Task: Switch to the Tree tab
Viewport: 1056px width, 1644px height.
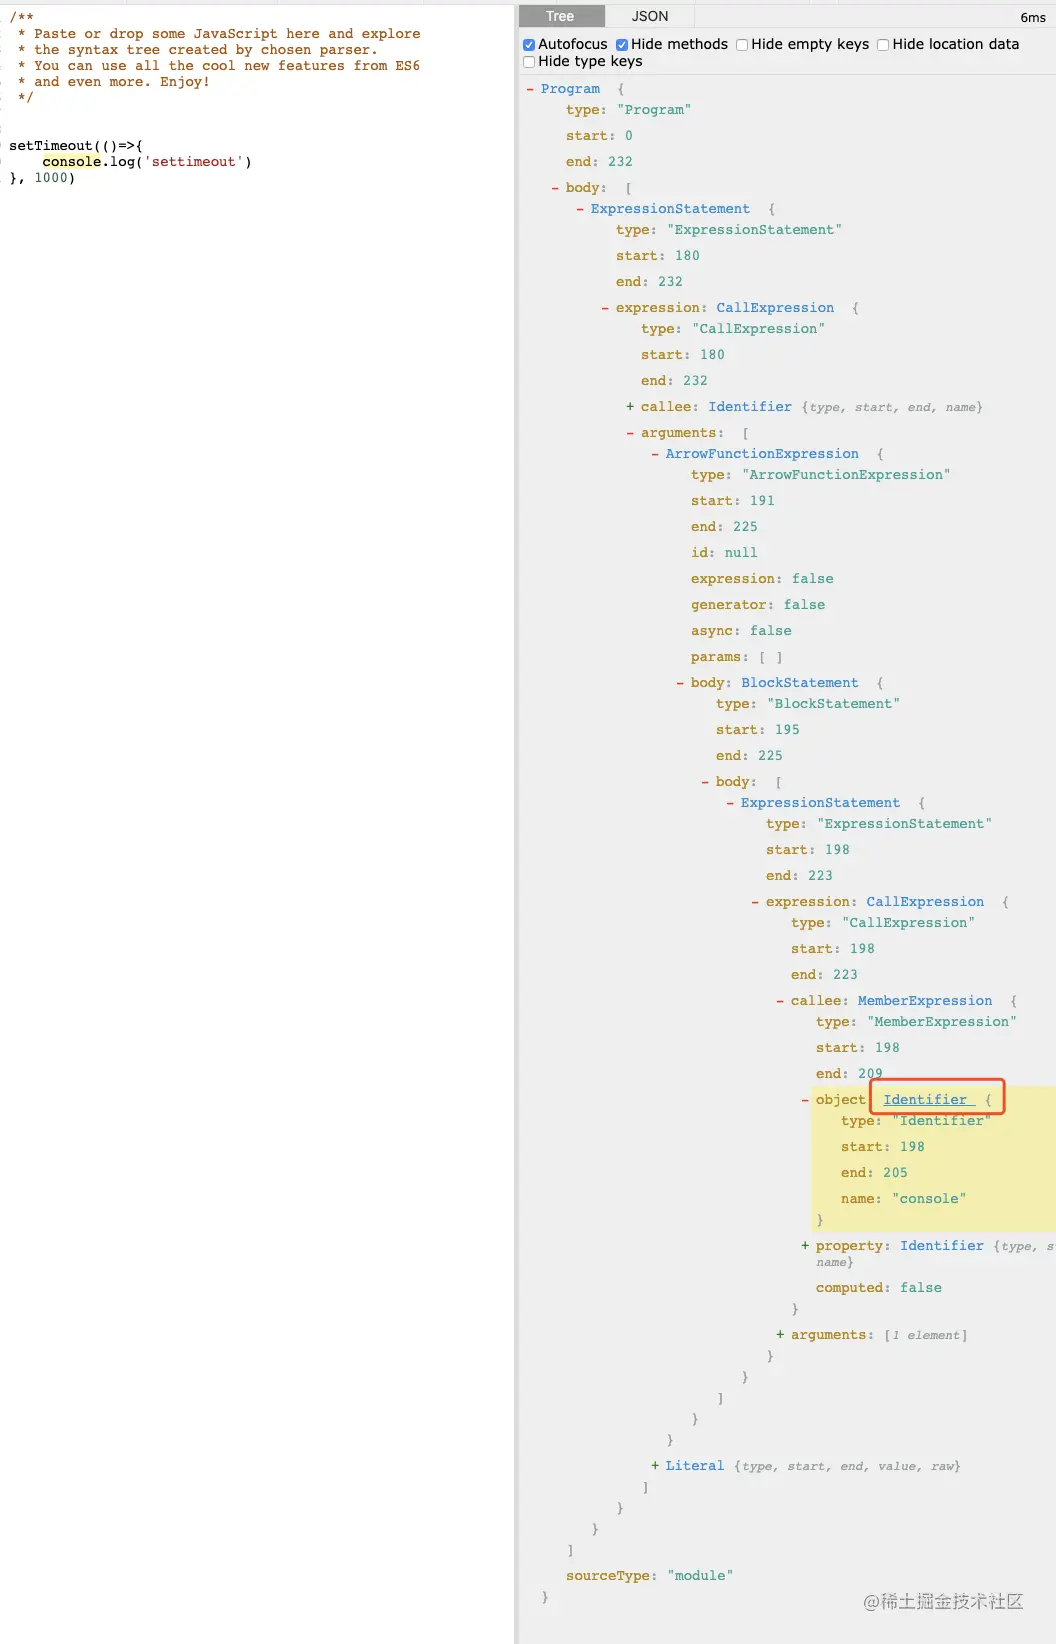Action: click(x=561, y=16)
